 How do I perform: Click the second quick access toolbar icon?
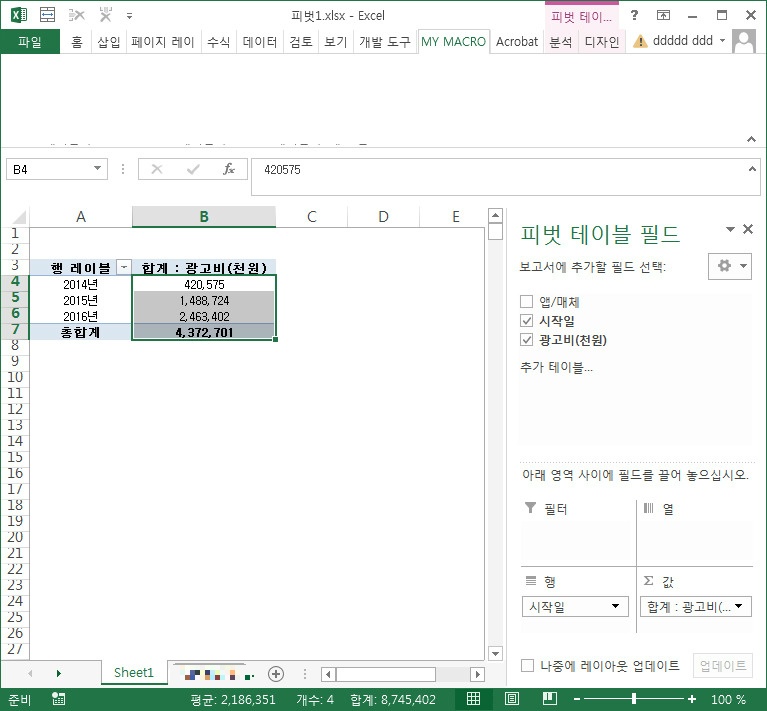47,15
